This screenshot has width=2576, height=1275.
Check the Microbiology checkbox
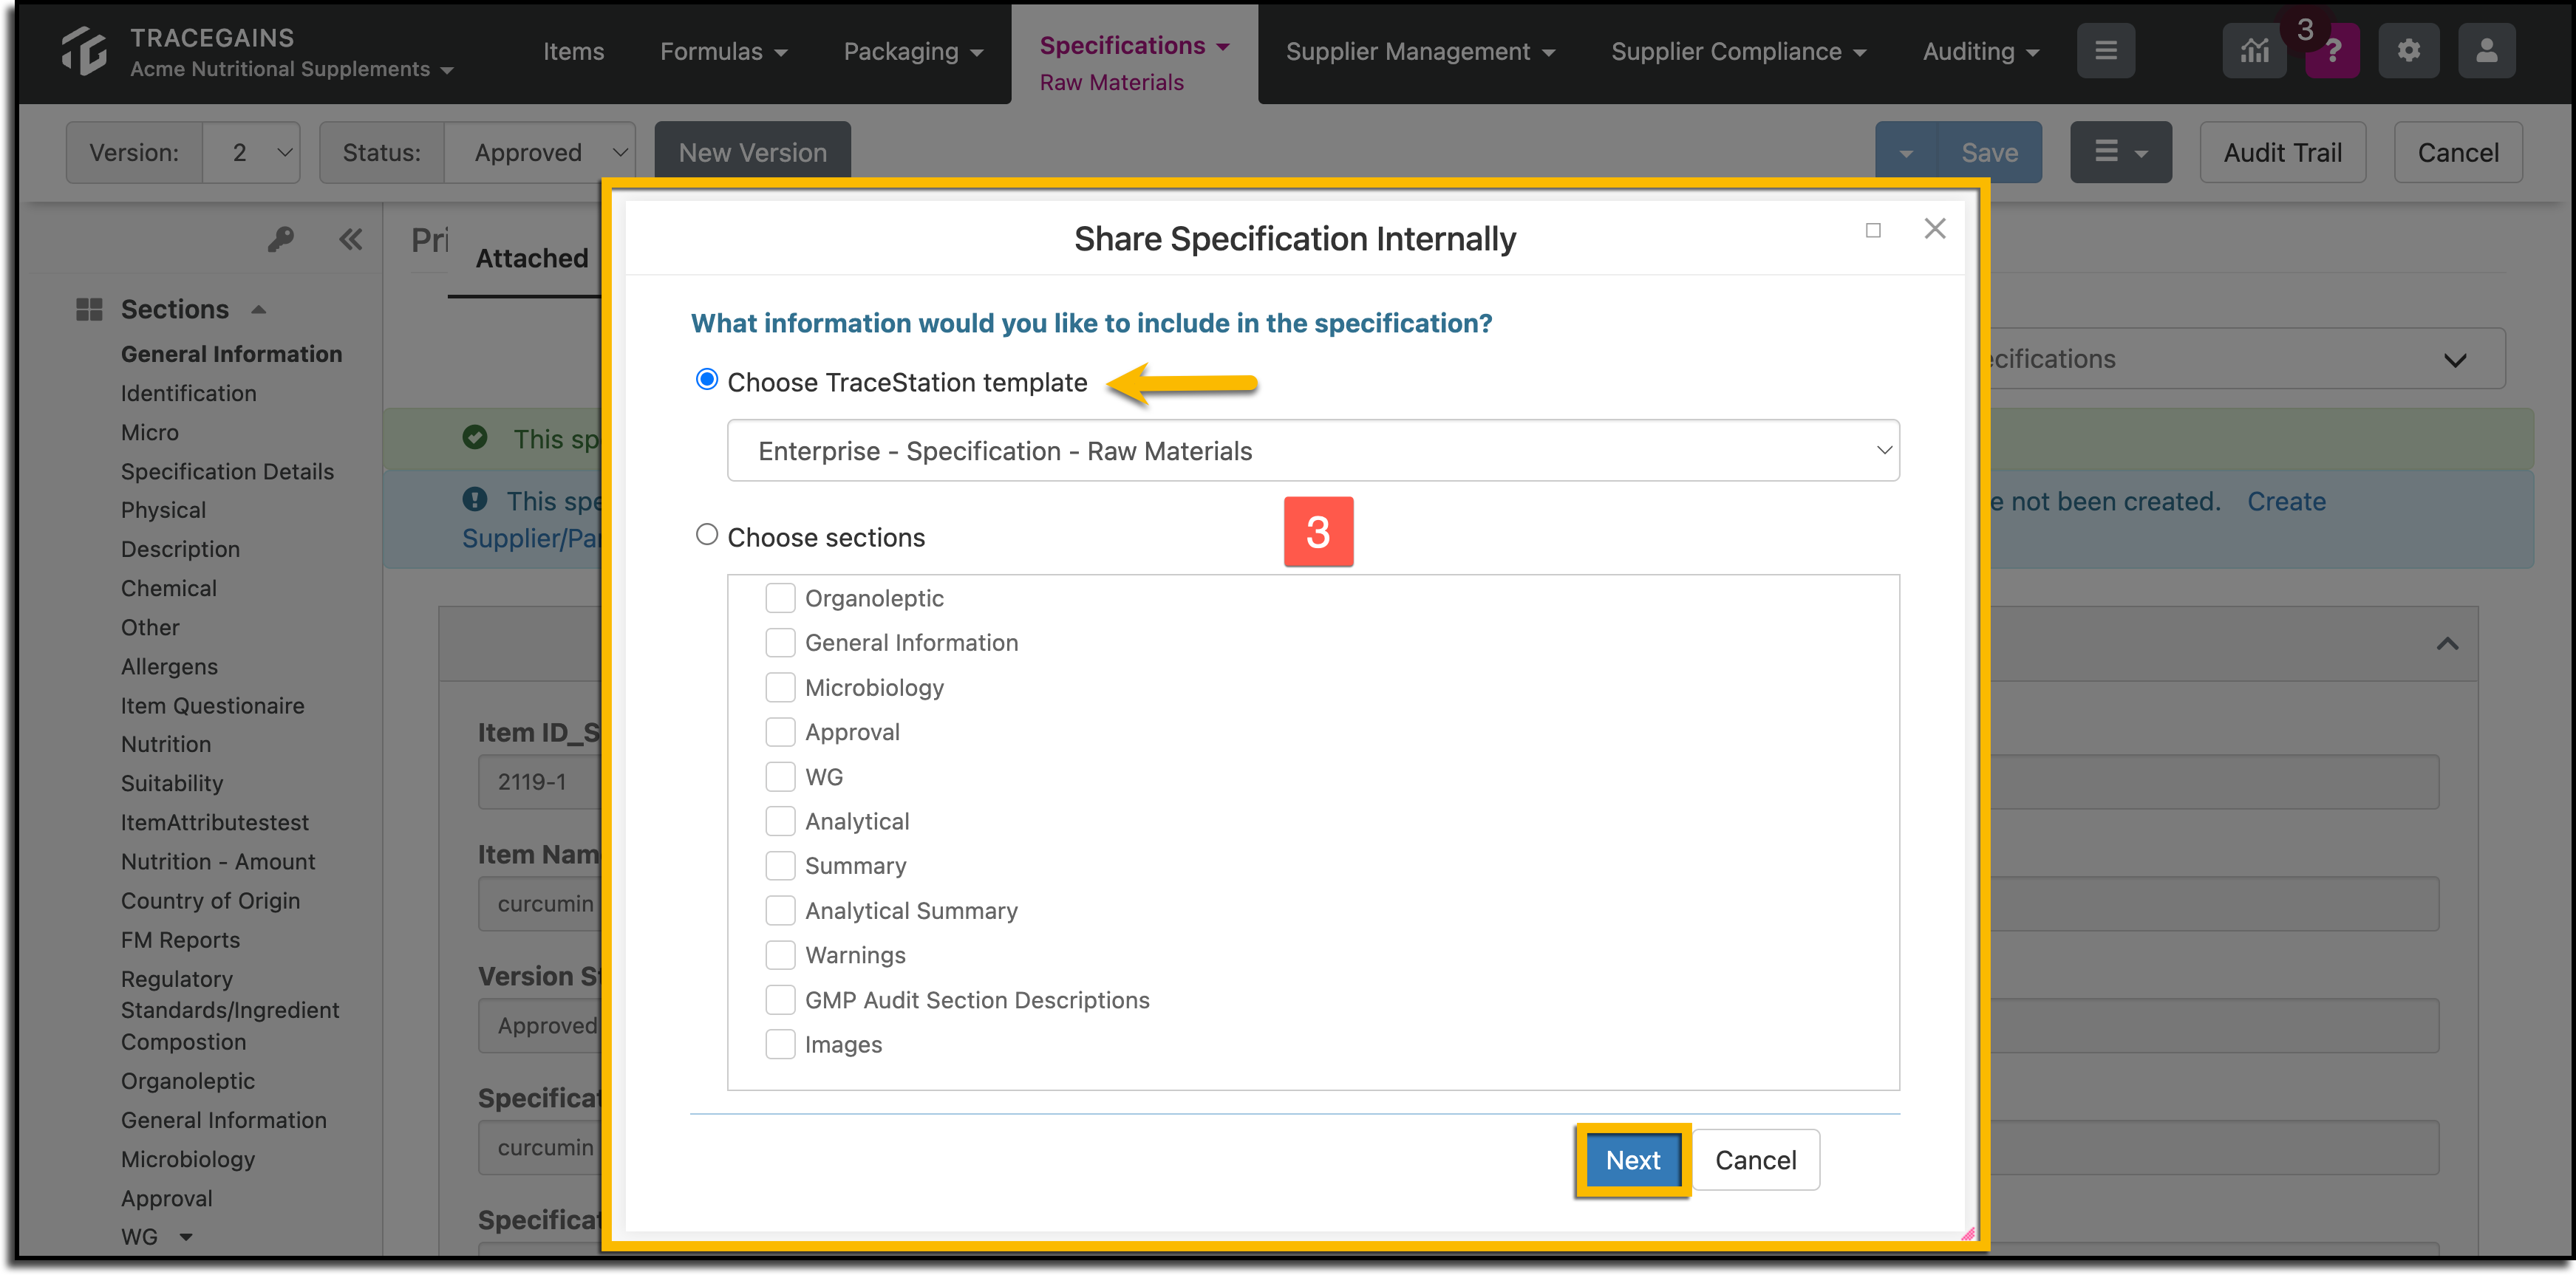(x=780, y=688)
